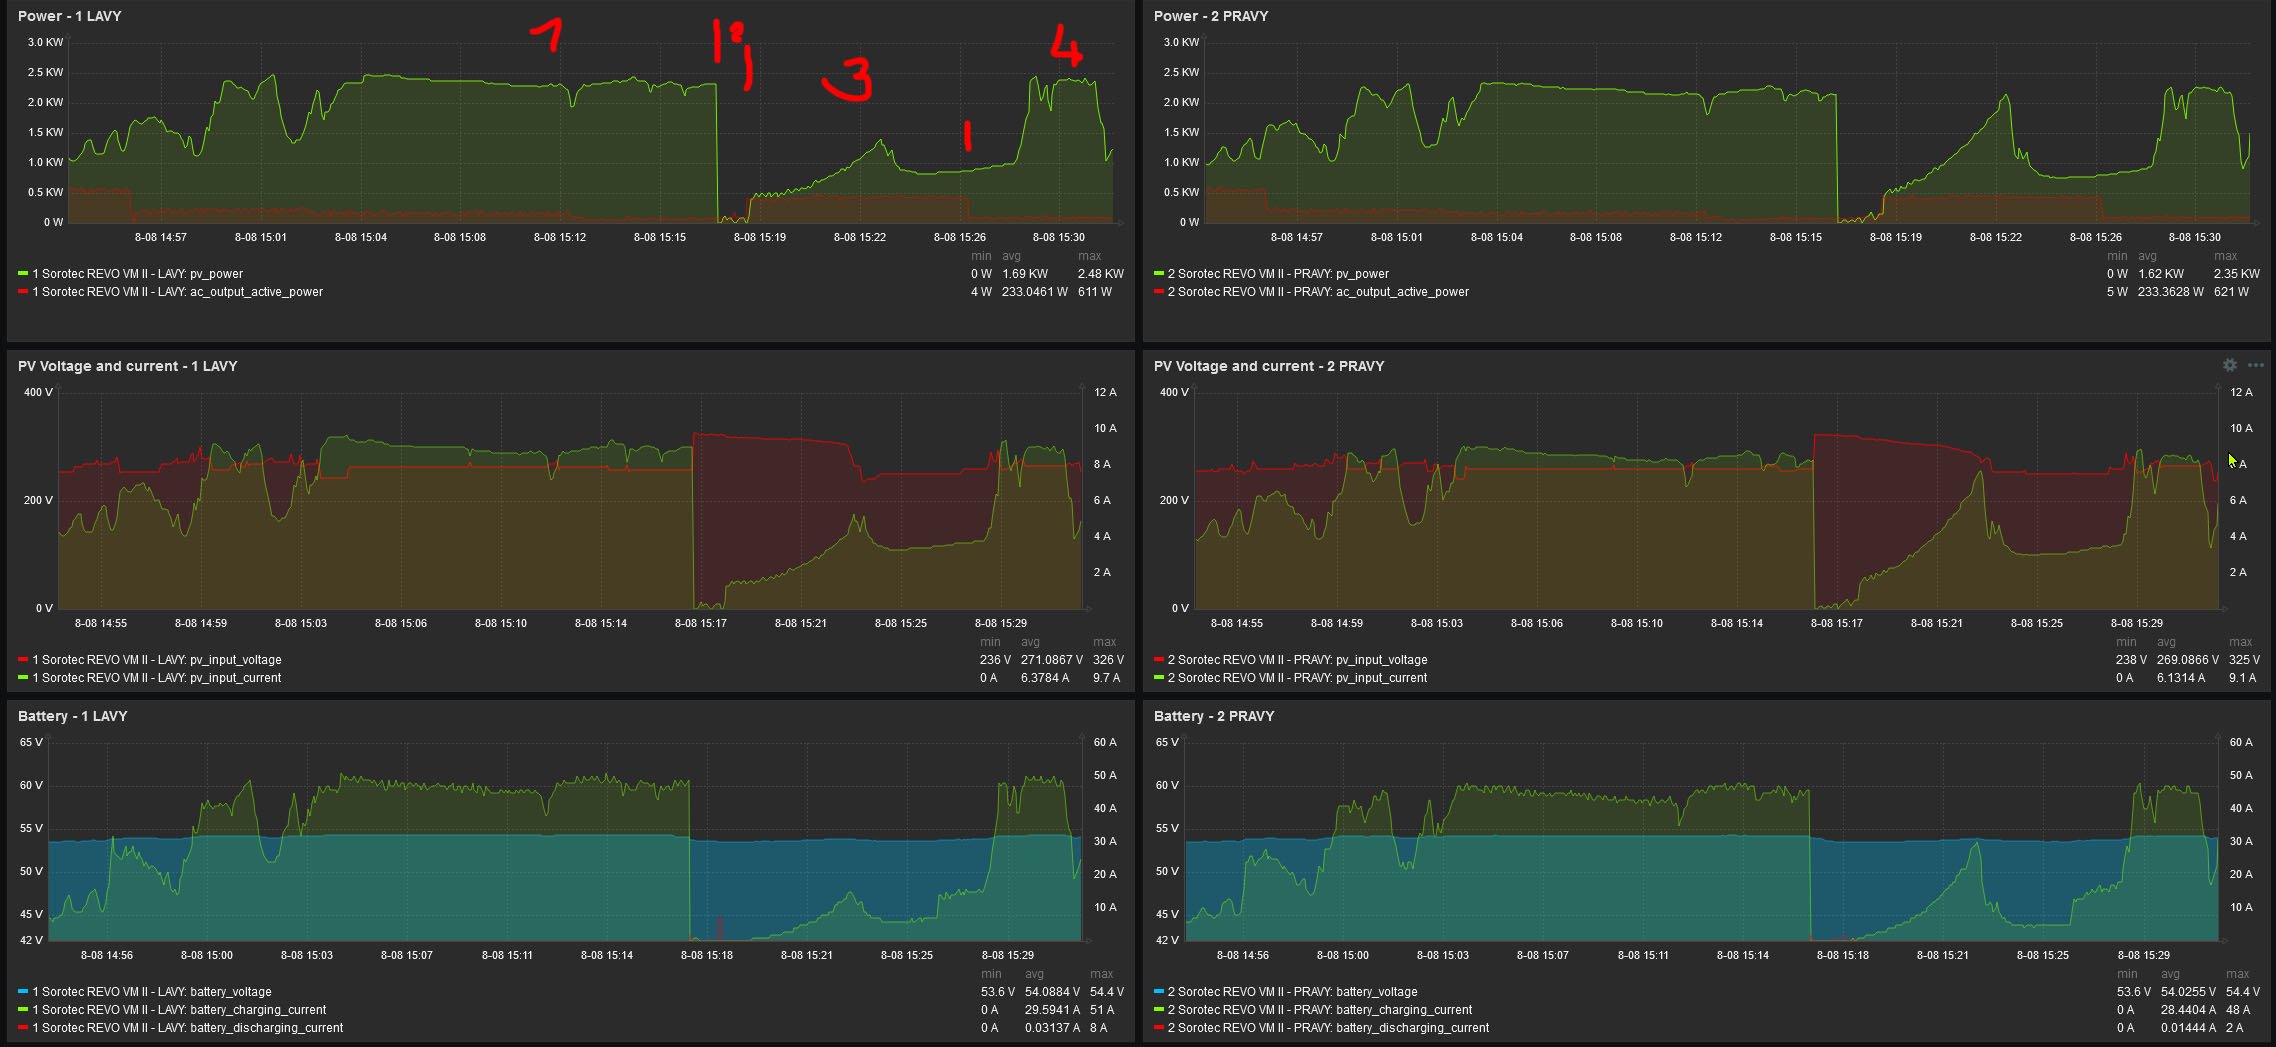Select the LAVY battery_discharging_current legend entry

[x=187, y=1028]
